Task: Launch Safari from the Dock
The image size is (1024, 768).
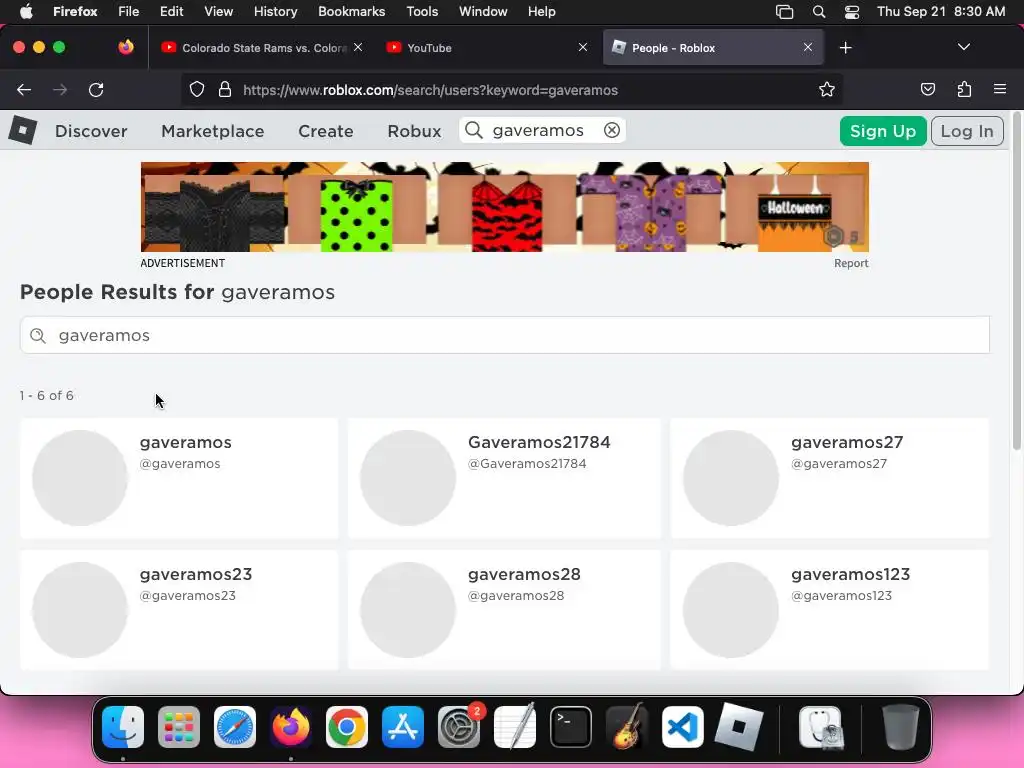Action: click(234, 727)
